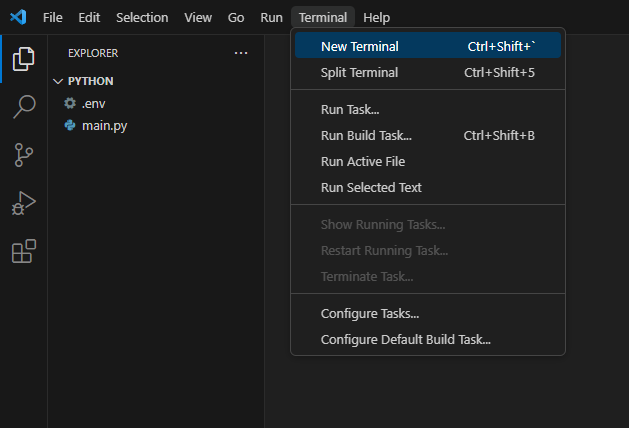Open the Explorer view icon
This screenshot has width=629, height=428.
[23, 60]
